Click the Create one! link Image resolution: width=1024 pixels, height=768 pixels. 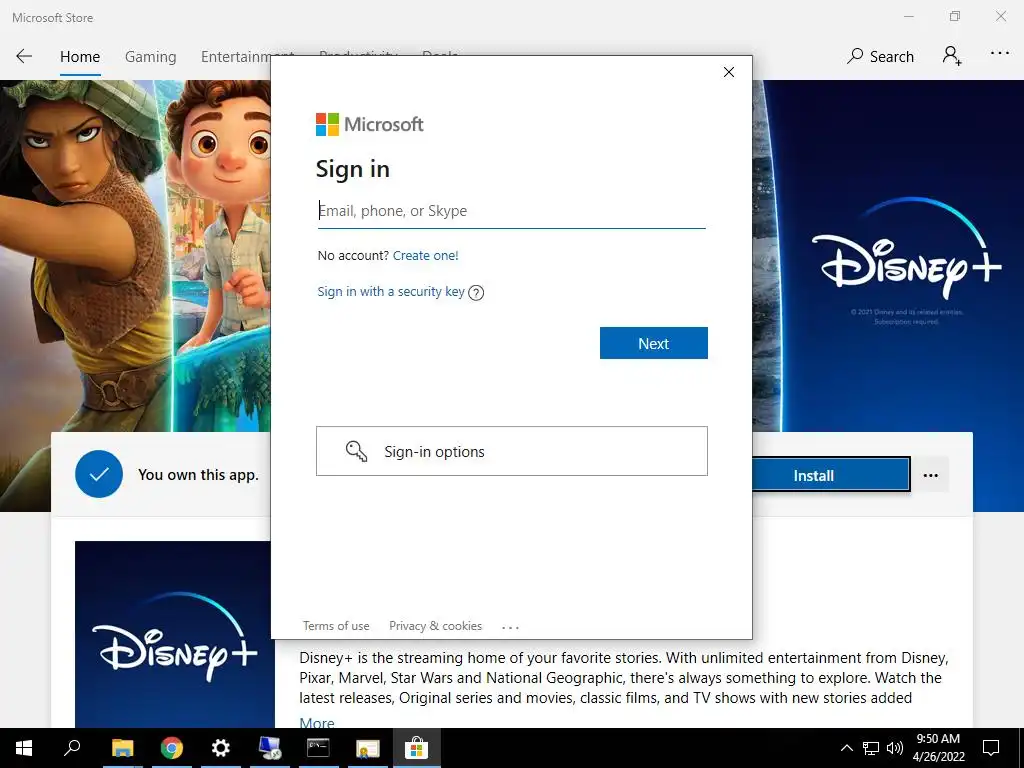point(426,255)
